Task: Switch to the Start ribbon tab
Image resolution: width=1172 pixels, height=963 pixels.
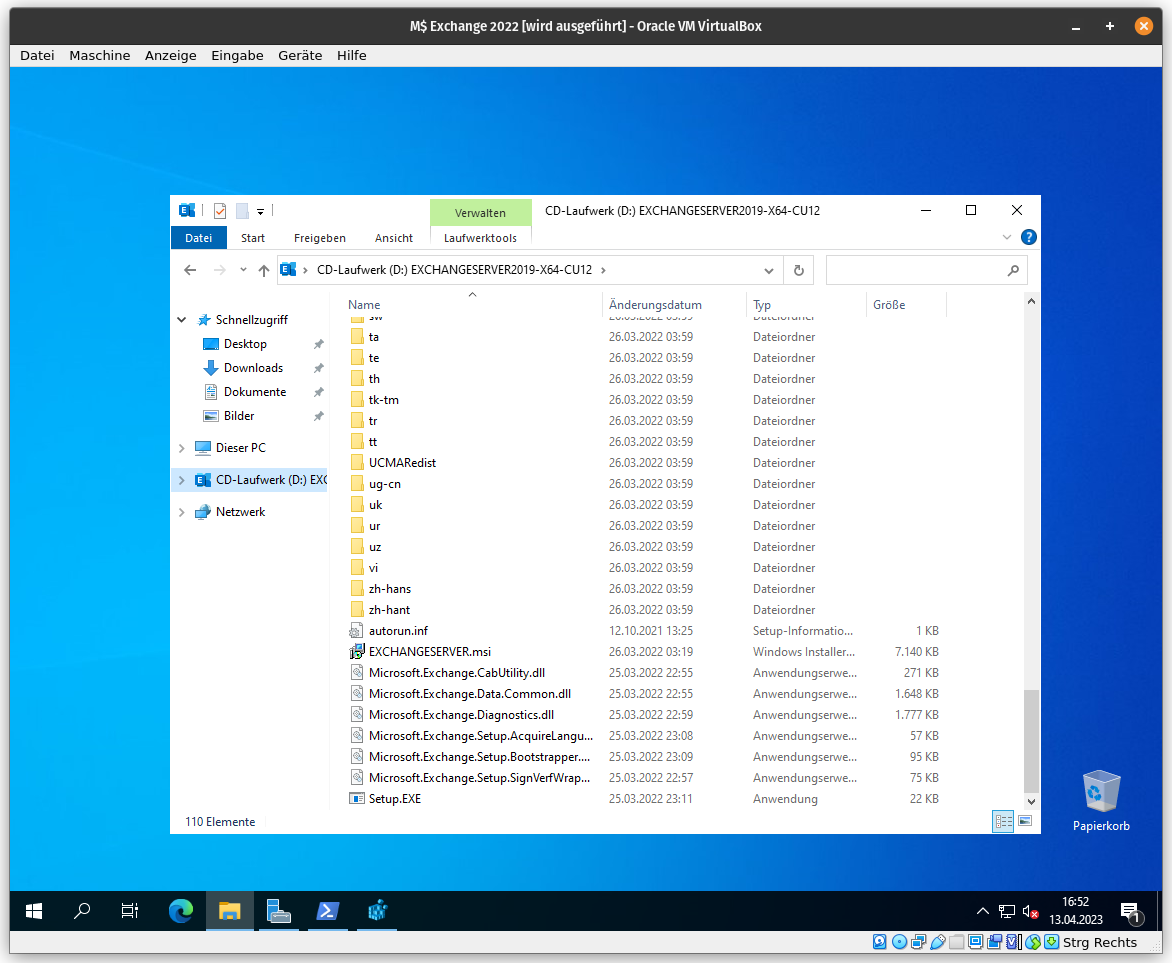Action: coord(253,238)
